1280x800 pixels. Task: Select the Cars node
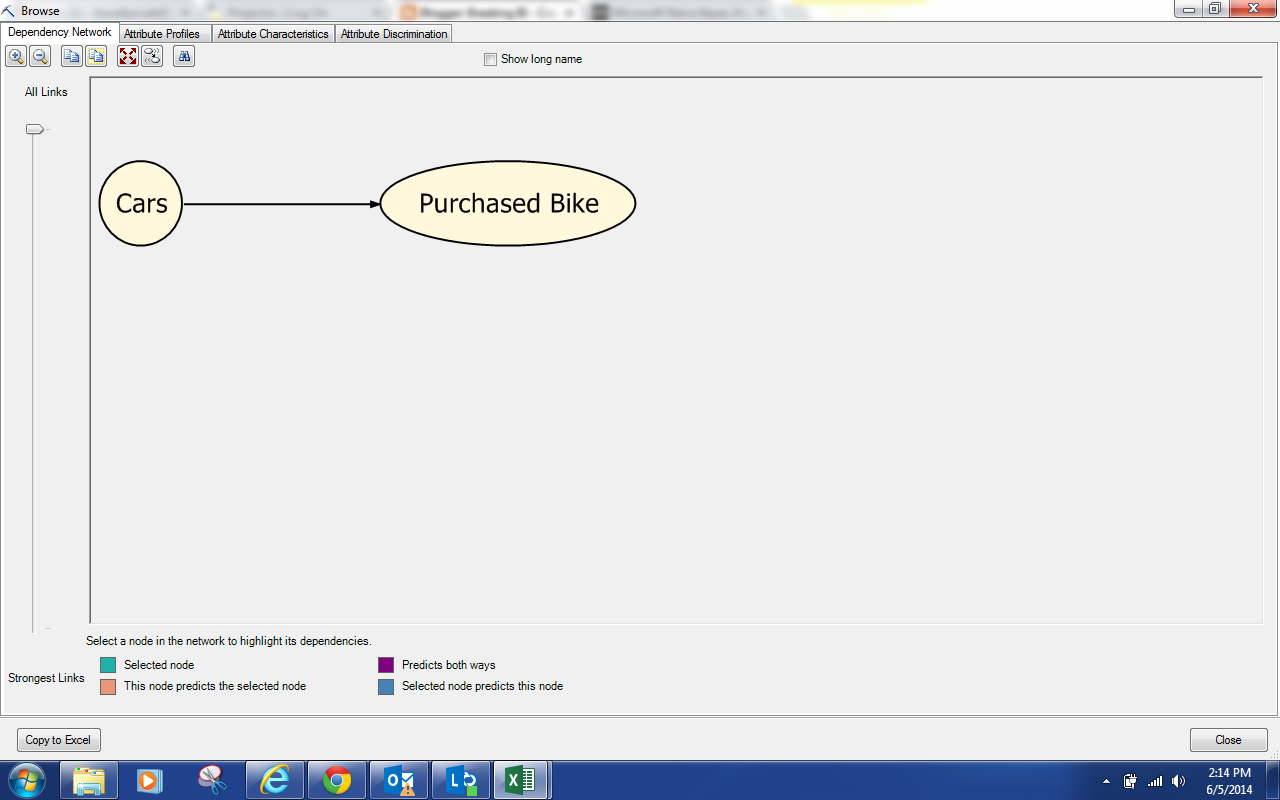click(141, 203)
